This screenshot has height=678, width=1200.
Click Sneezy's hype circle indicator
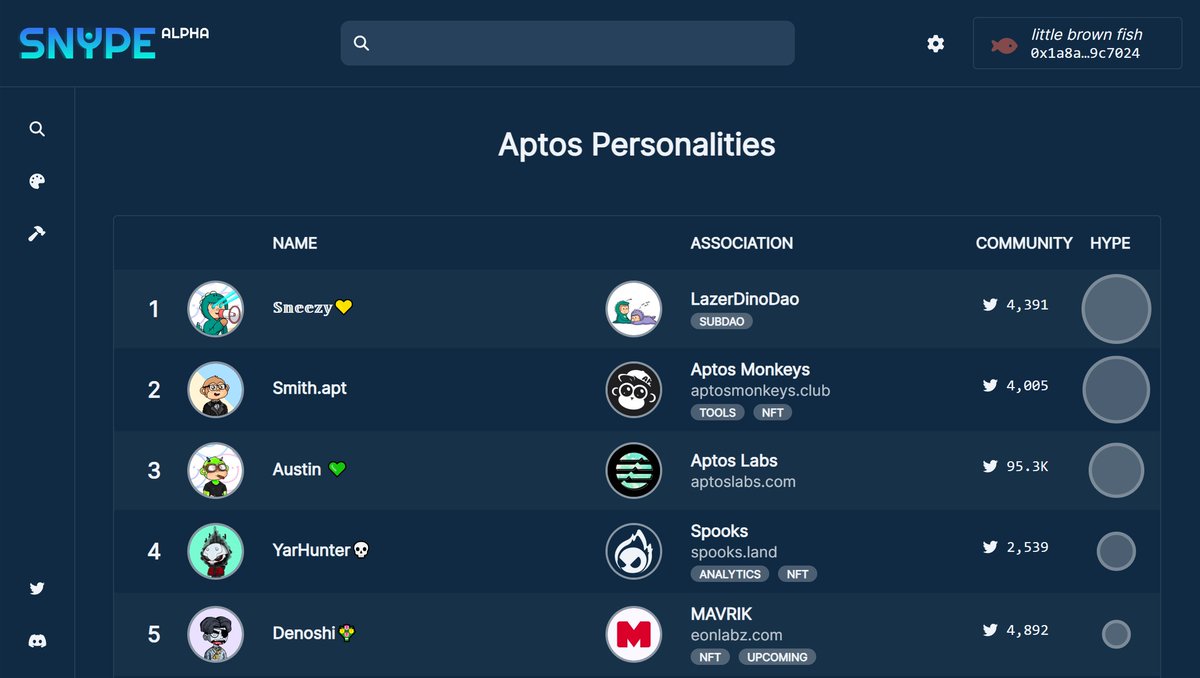pyautogui.click(x=1116, y=309)
